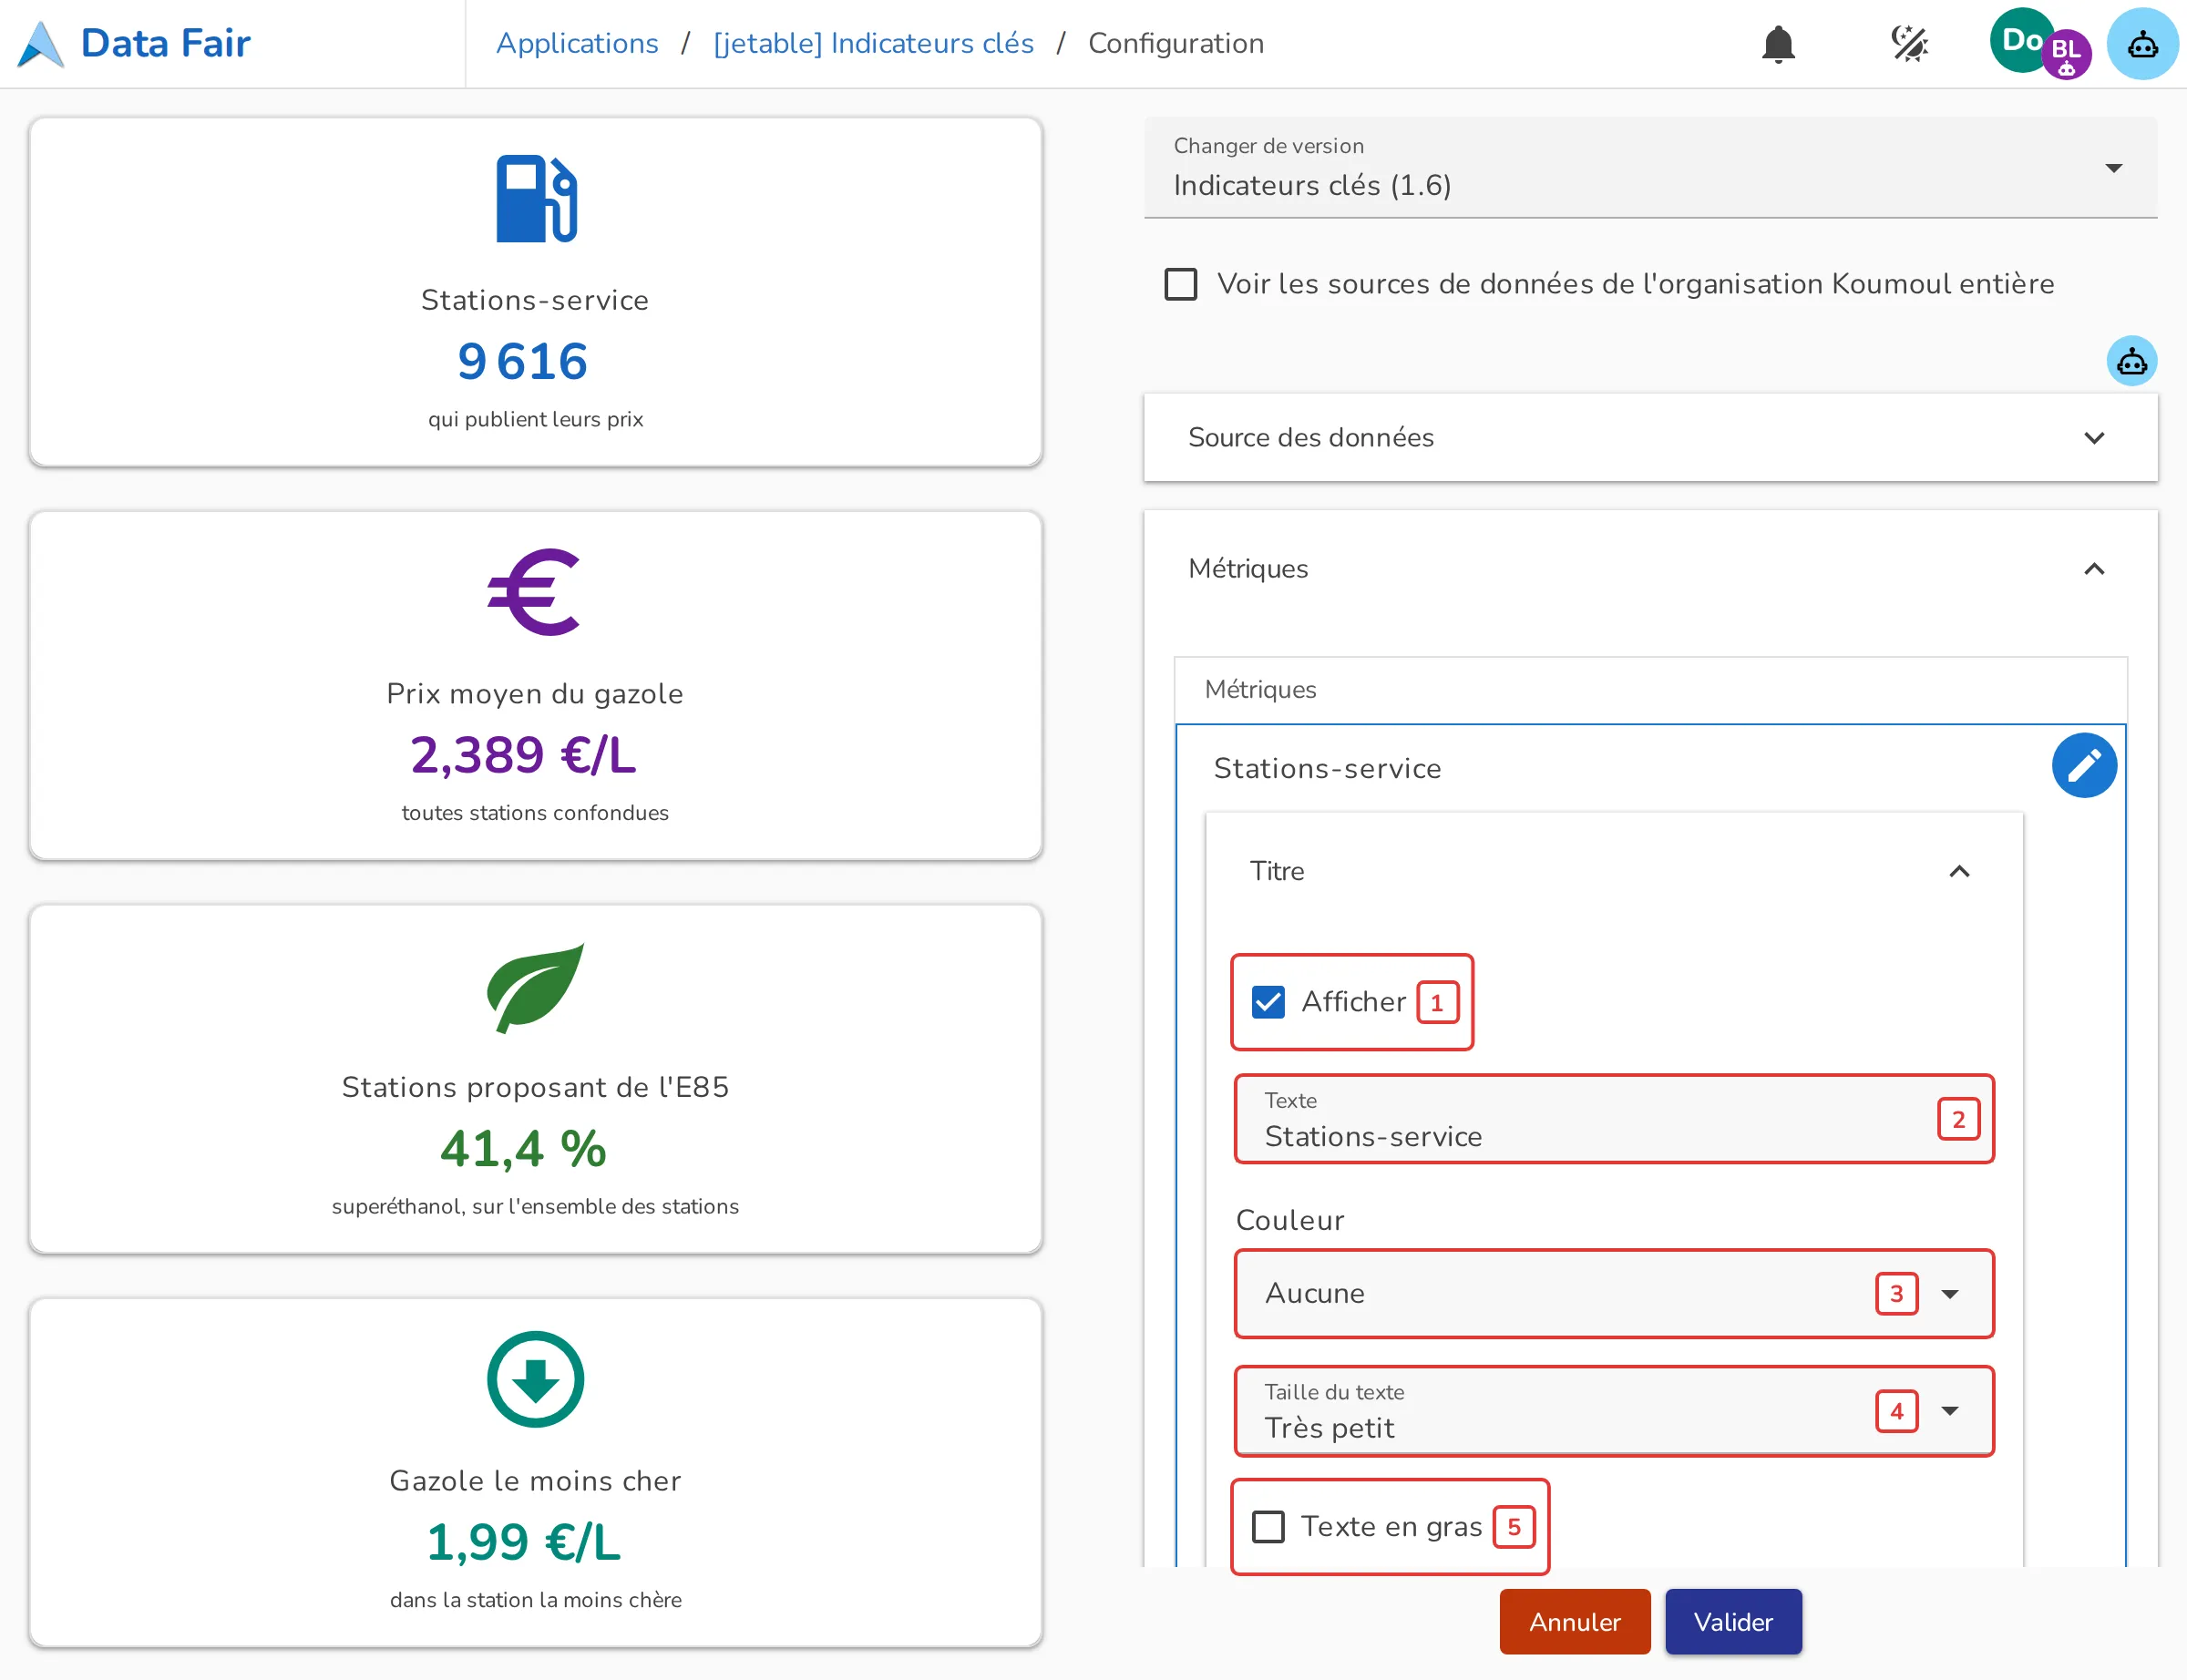Click the Valider button

[x=1733, y=1622]
